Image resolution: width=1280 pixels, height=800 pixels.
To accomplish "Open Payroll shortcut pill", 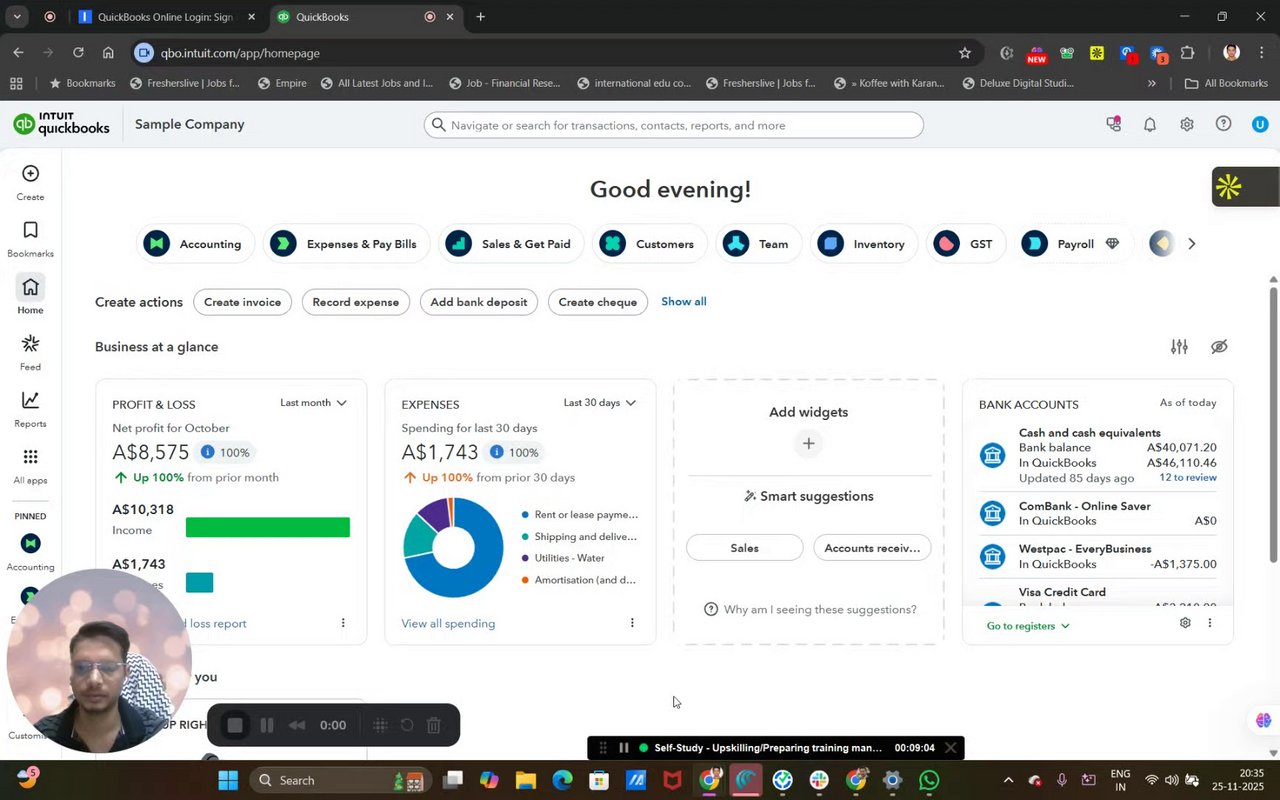I will tap(1074, 244).
